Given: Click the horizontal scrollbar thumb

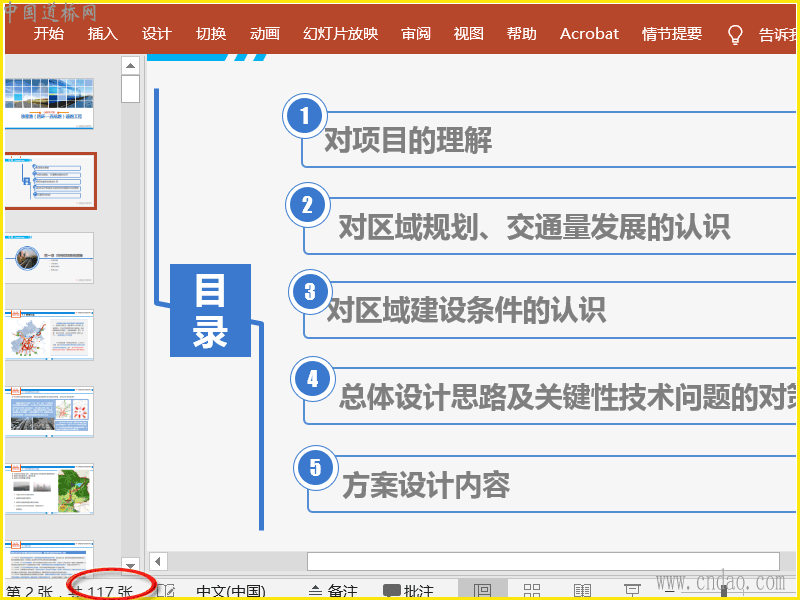Looking at the screenshot, I should (x=543, y=562).
